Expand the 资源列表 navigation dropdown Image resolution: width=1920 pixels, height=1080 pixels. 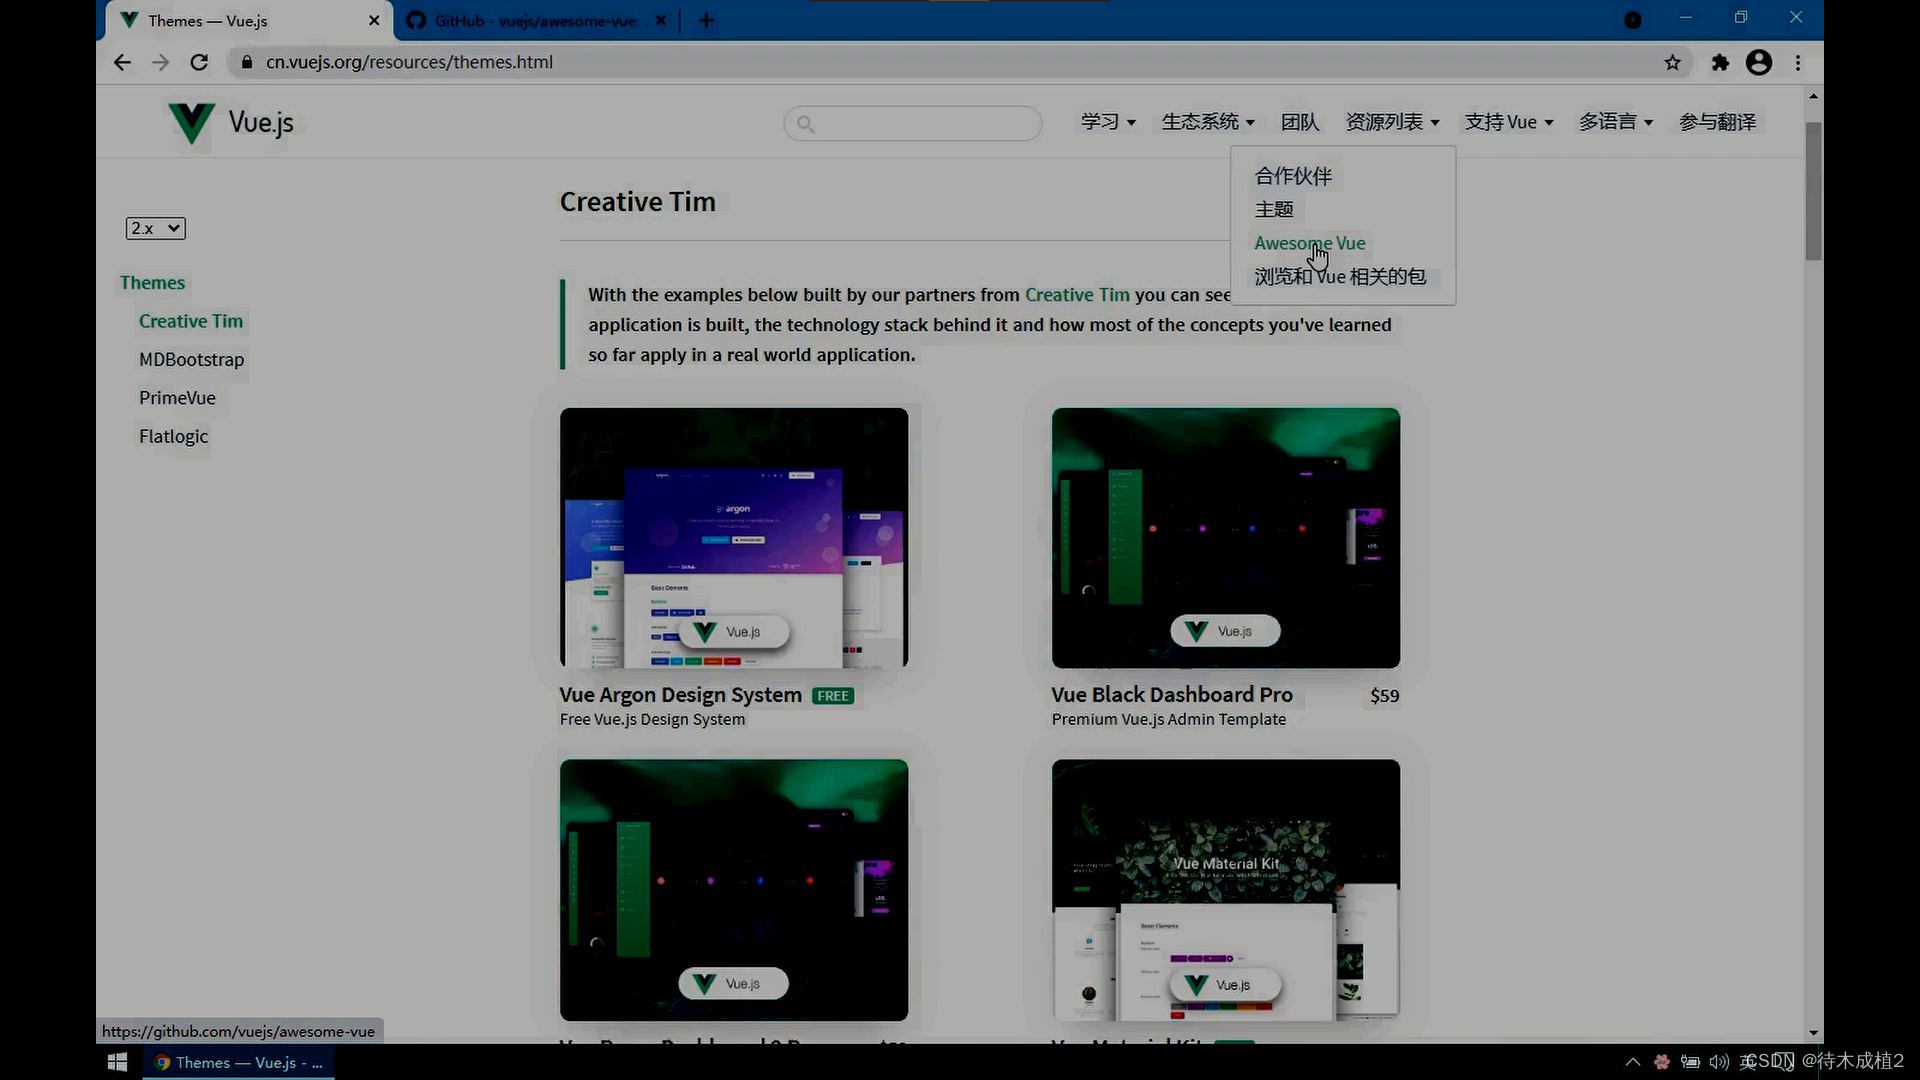pyautogui.click(x=1392, y=122)
